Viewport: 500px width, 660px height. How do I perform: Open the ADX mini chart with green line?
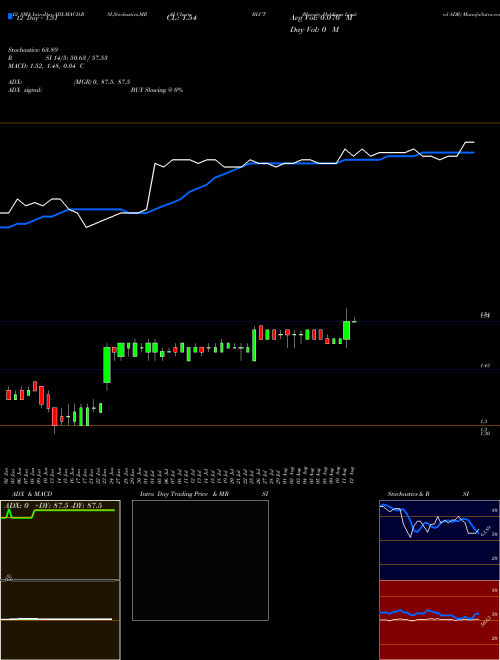(x=60, y=540)
